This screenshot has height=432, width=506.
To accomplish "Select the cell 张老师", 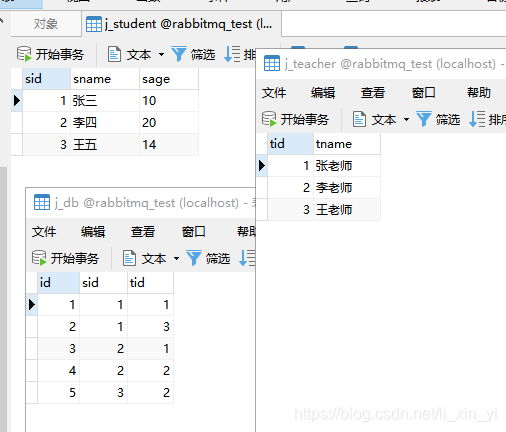I will point(347,166).
